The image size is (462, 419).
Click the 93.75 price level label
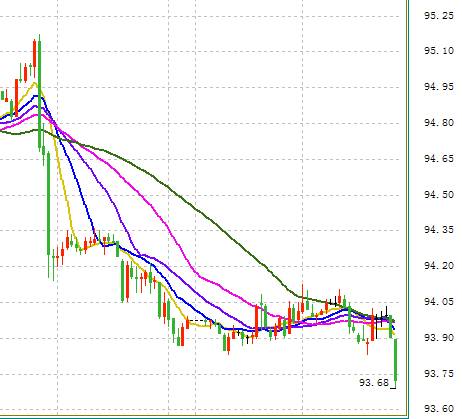click(x=439, y=374)
